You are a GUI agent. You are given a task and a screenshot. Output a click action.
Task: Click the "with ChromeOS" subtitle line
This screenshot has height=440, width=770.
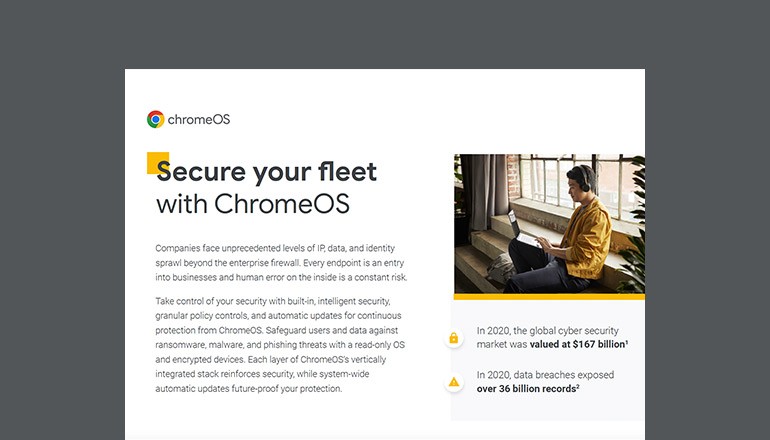[x=253, y=204]
